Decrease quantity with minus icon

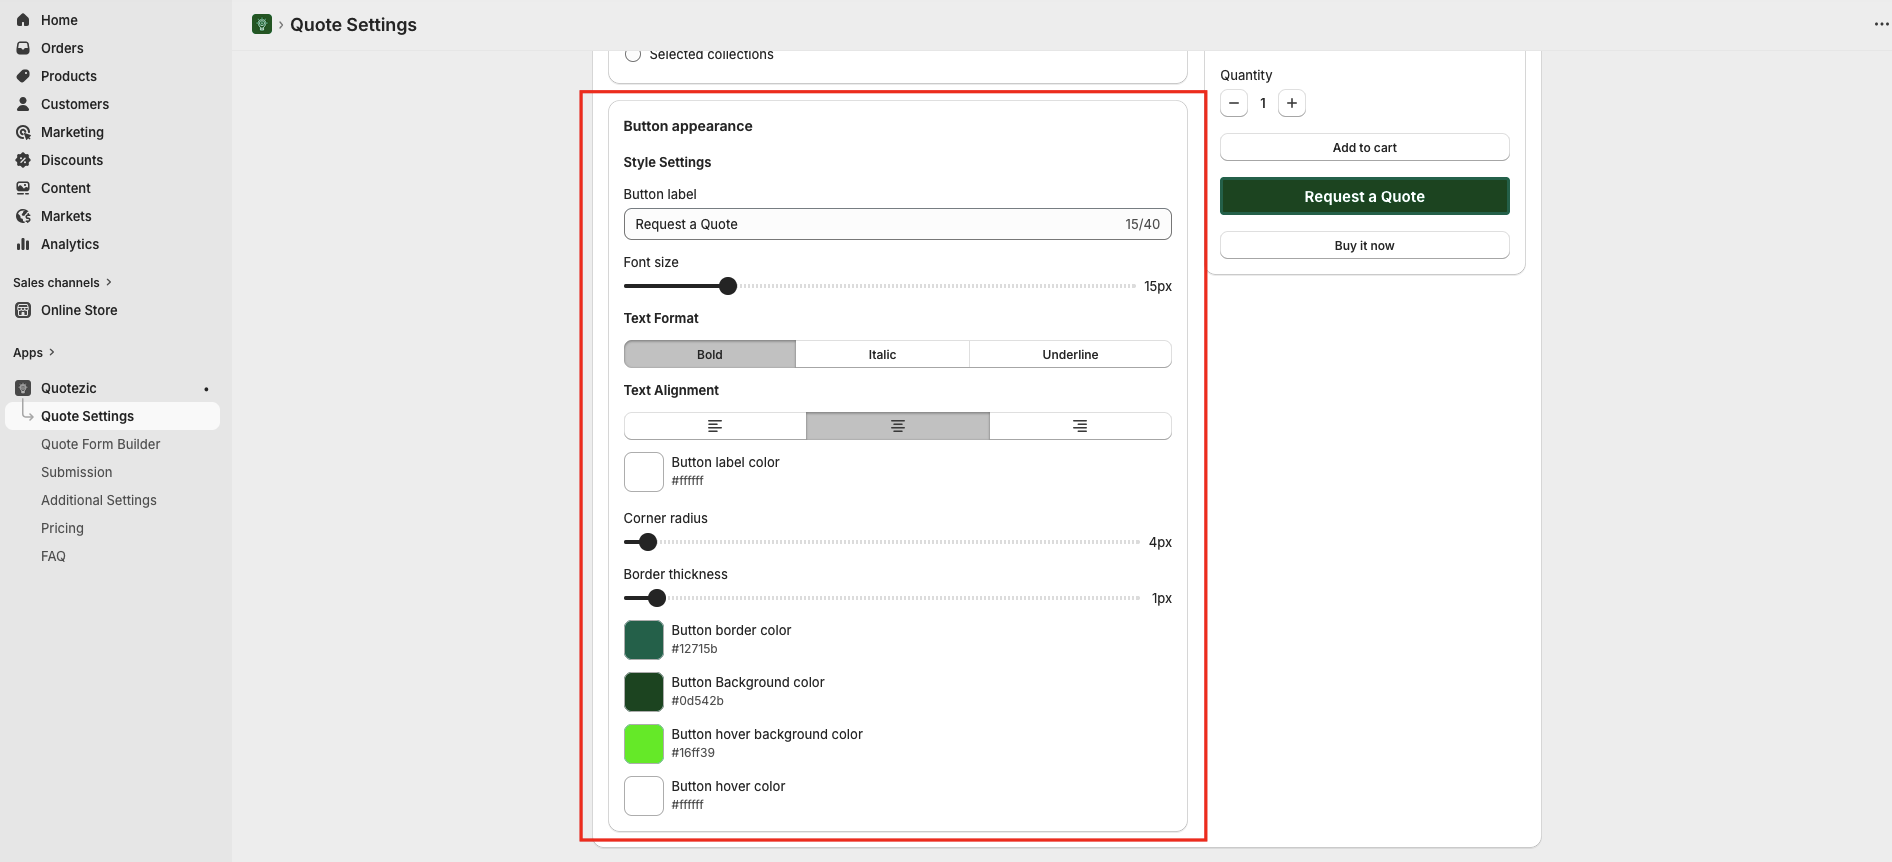click(1234, 103)
